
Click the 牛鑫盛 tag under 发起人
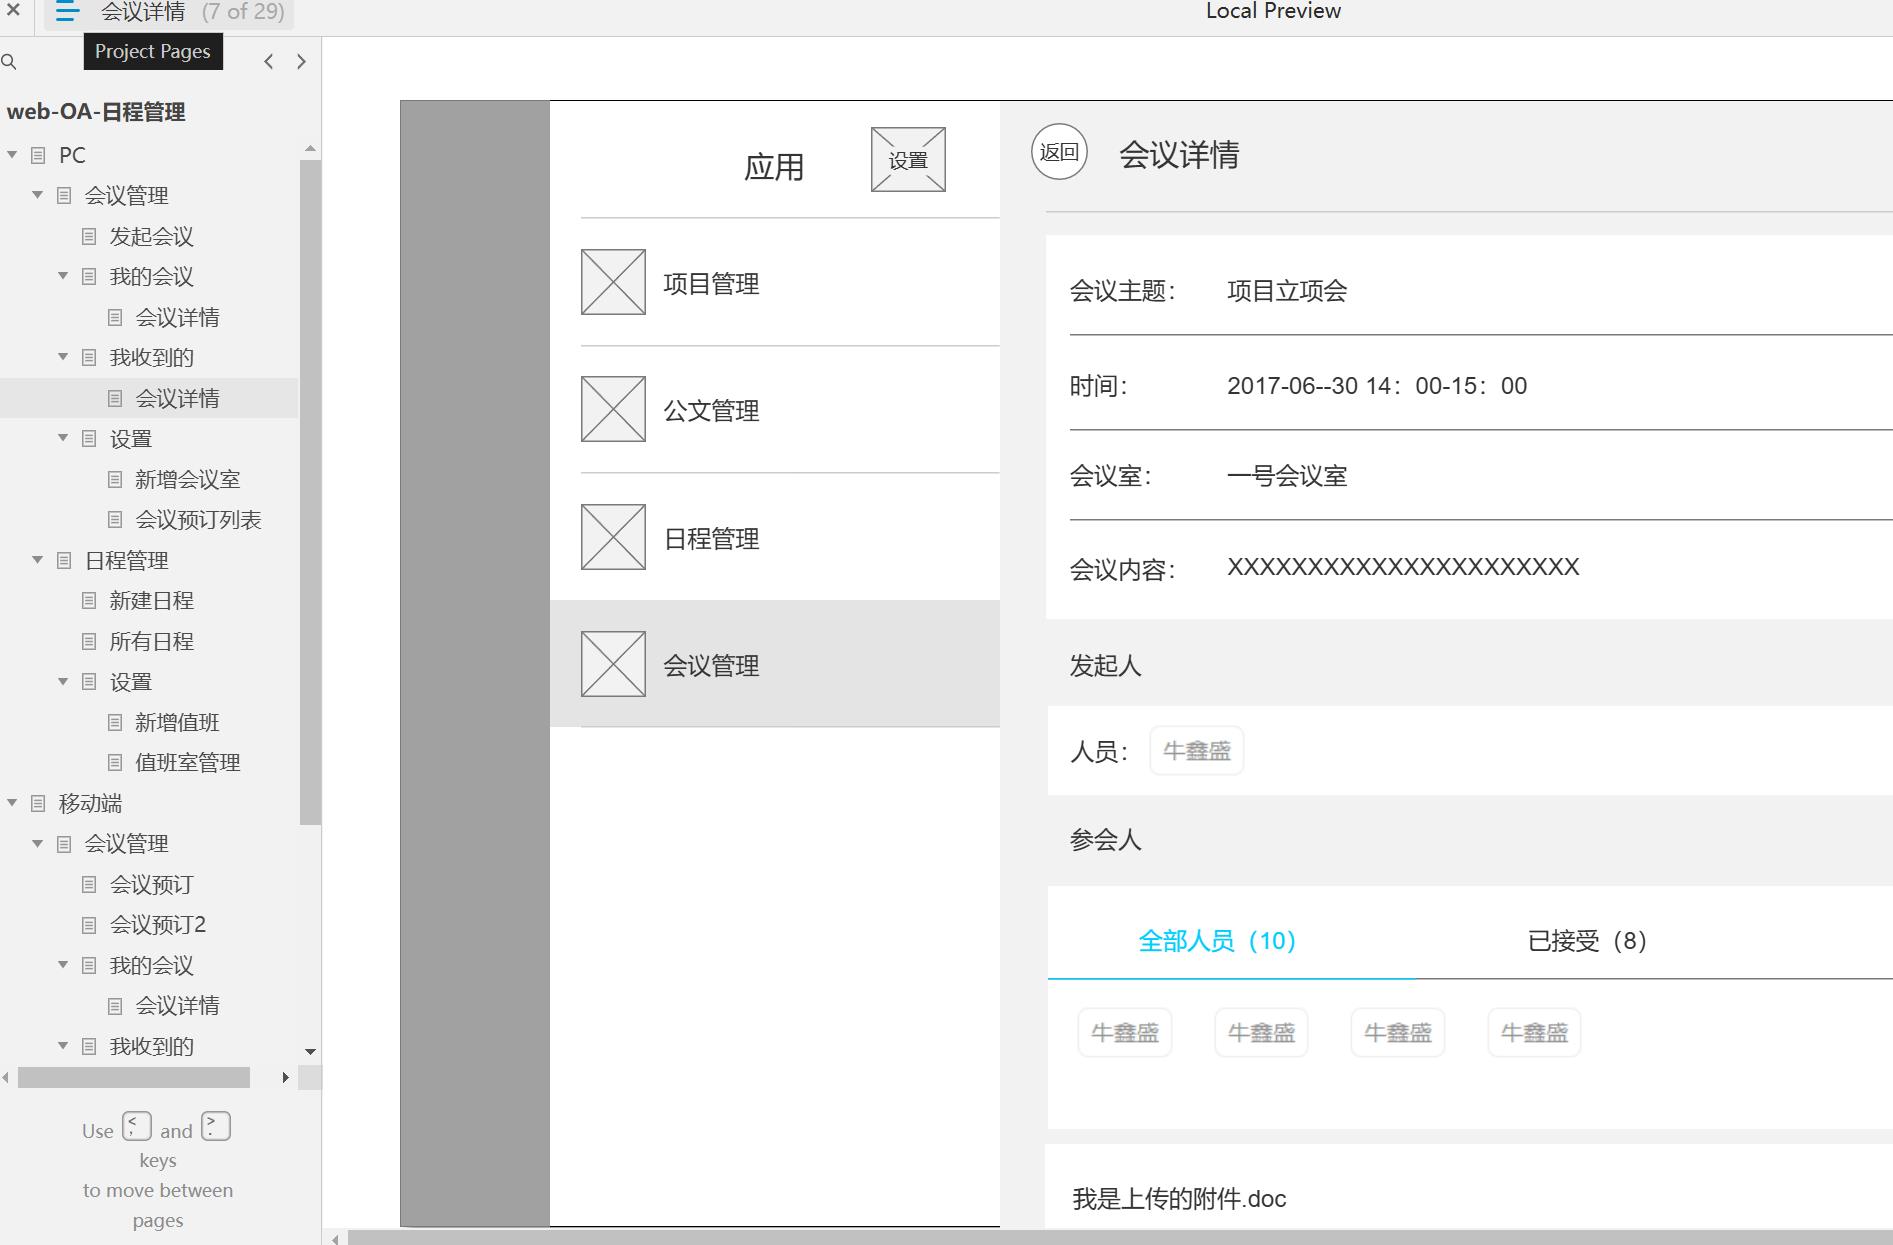pyautogui.click(x=1196, y=751)
